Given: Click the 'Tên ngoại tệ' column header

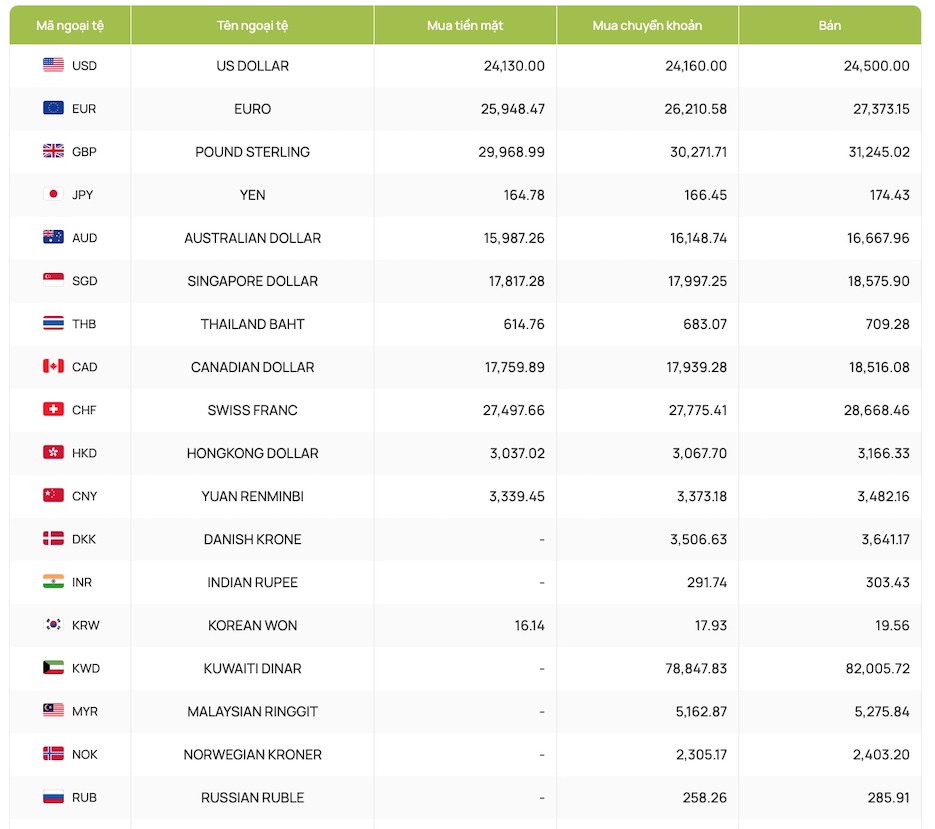Looking at the screenshot, I should [252, 25].
